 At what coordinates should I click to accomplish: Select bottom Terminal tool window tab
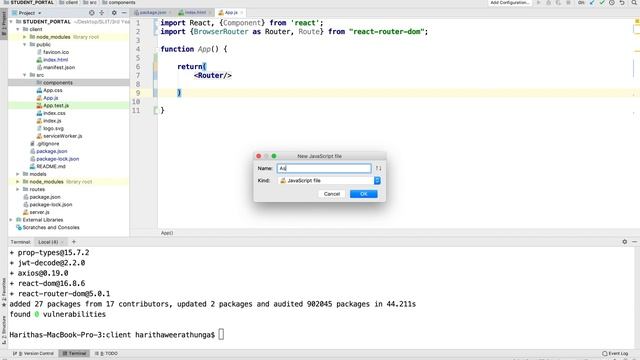point(75,353)
